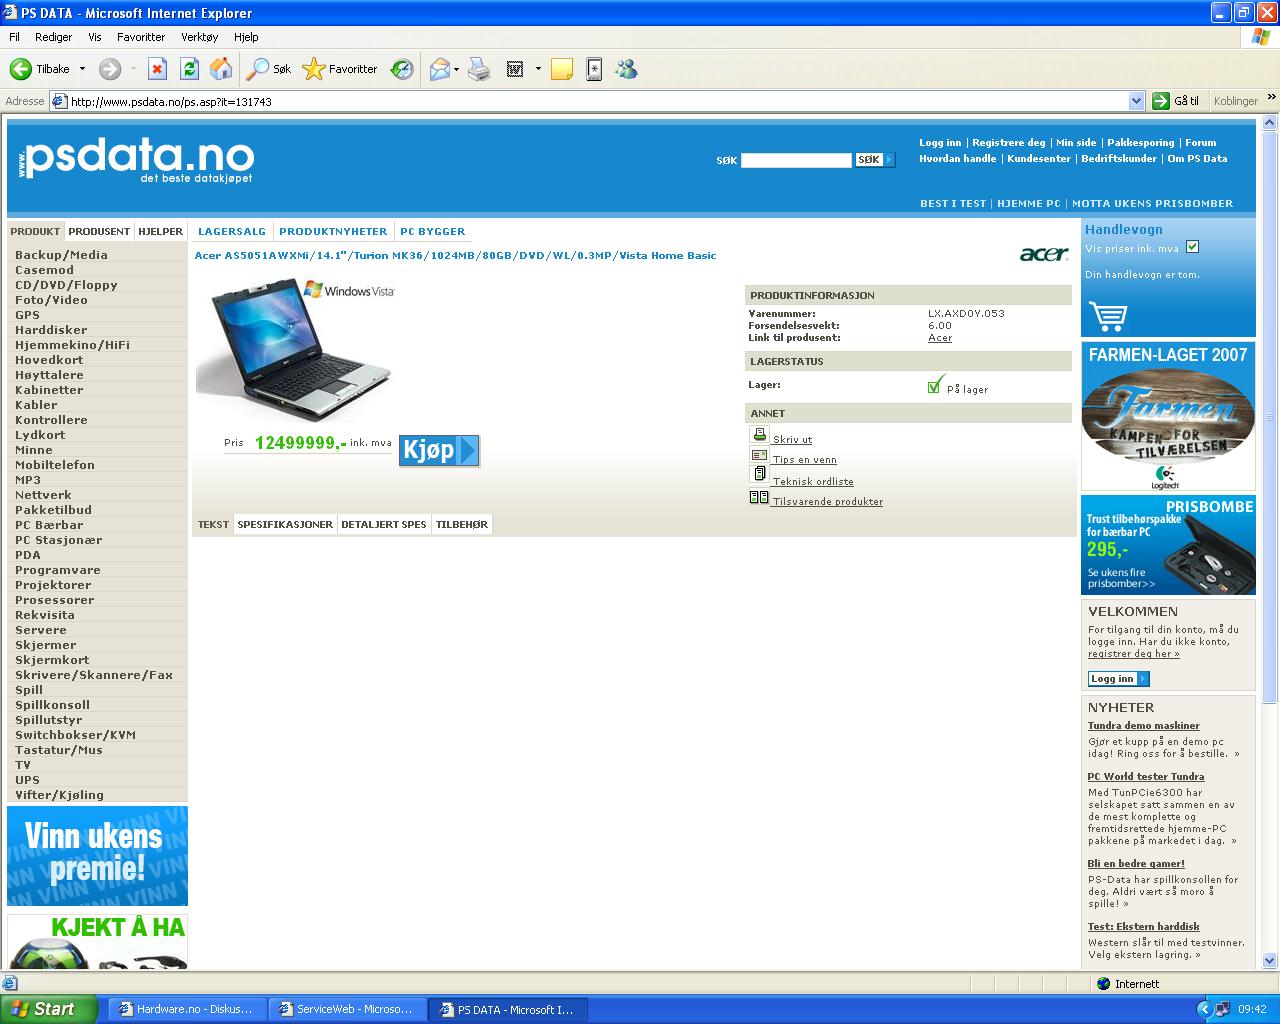Toggle Vis priser ink. mva checkbox
This screenshot has height=1024, width=1280.
point(1192,247)
